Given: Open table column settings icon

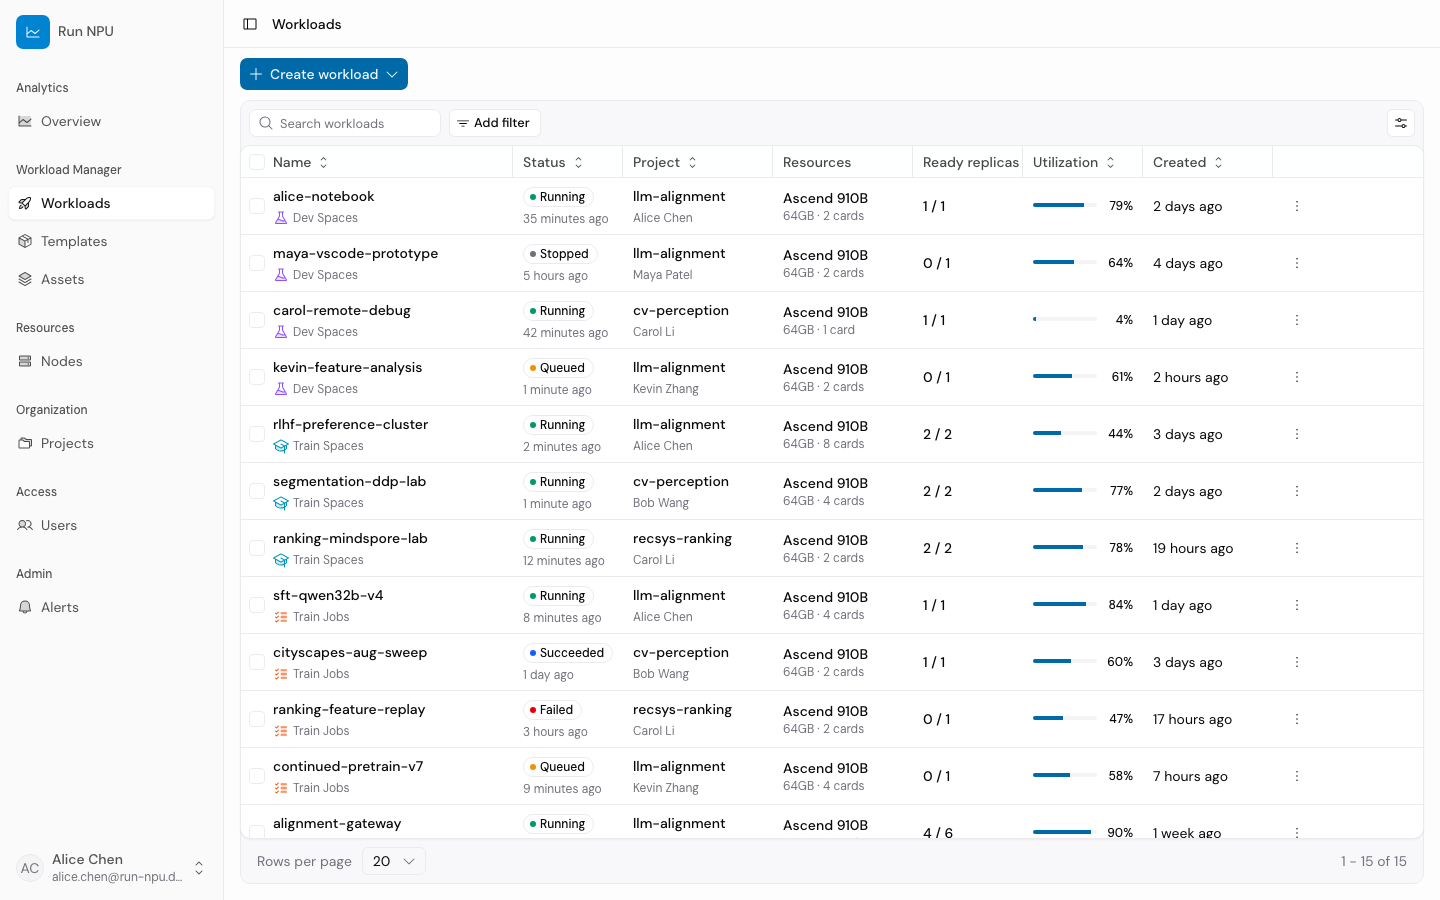Looking at the screenshot, I should tap(1401, 123).
